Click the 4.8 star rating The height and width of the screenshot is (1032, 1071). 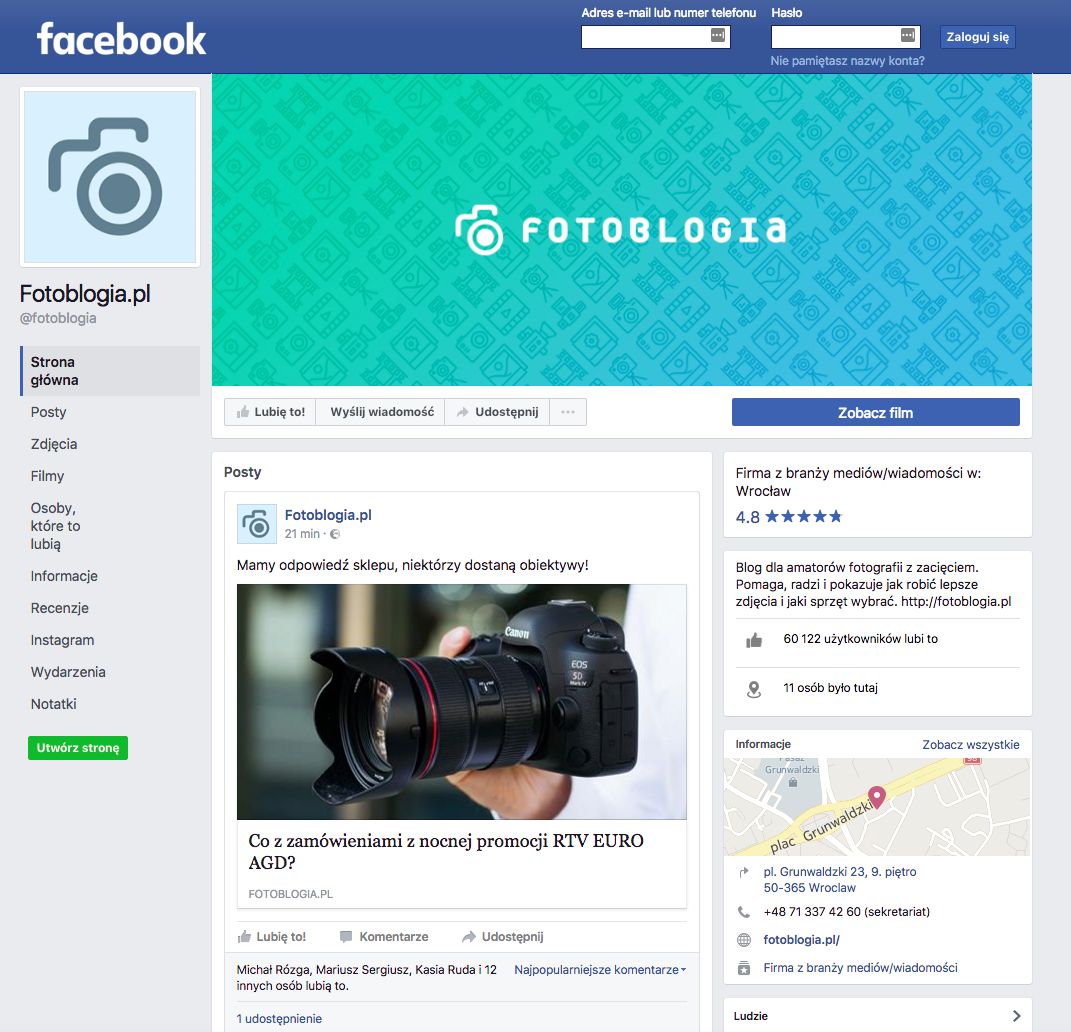[x=788, y=517]
